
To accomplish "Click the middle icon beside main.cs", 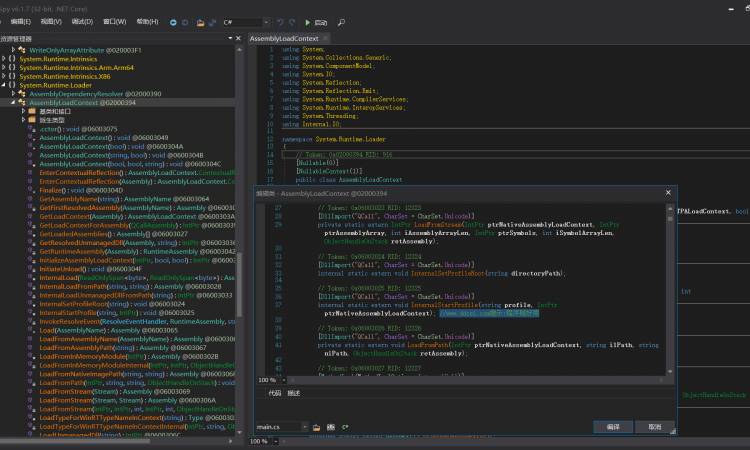I will point(331,427).
